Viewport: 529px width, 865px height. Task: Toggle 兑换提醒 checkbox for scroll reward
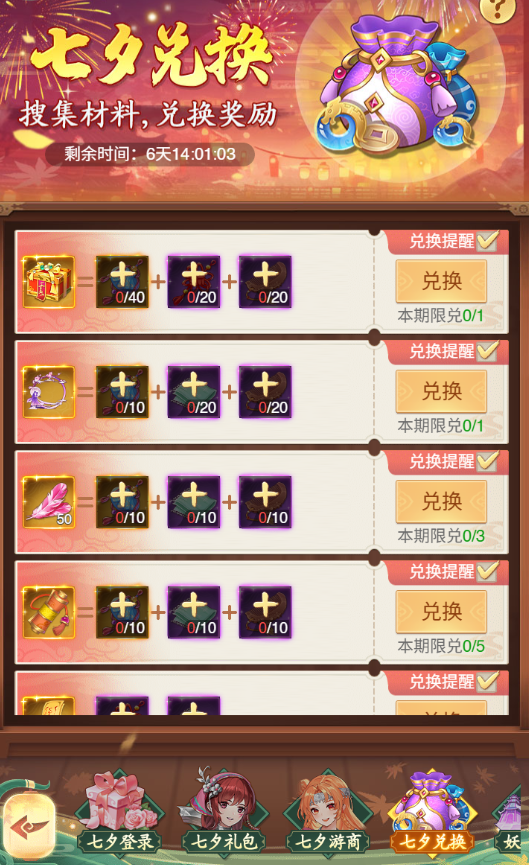pos(488,572)
